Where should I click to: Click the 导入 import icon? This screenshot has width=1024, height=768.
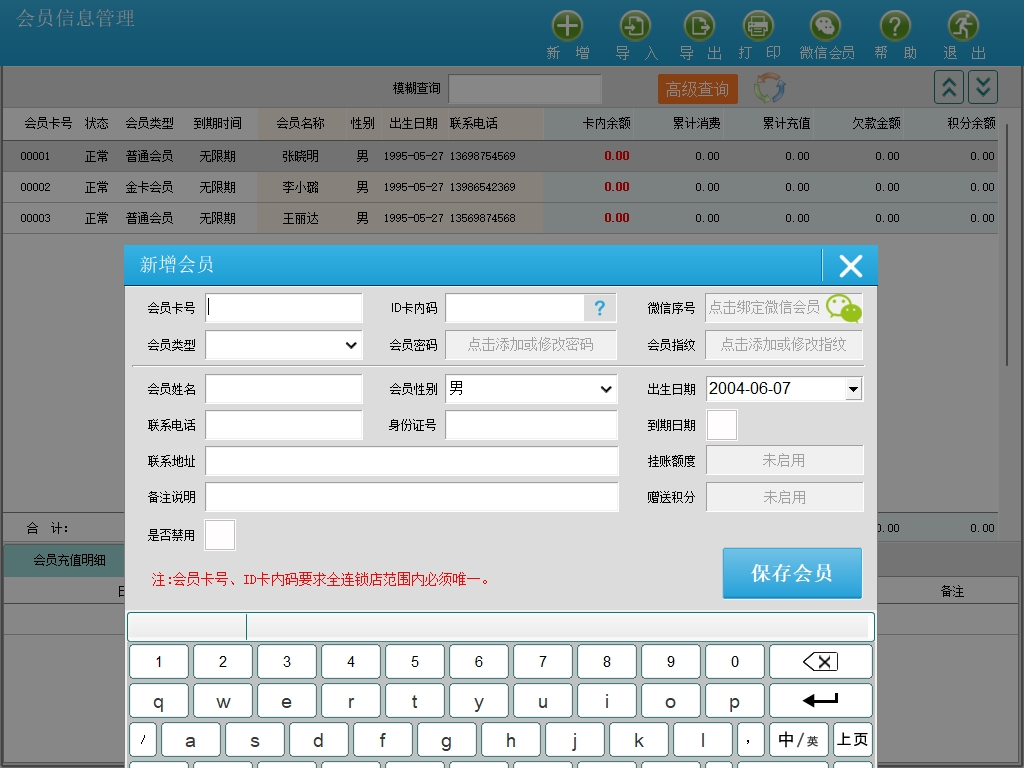tap(636, 26)
